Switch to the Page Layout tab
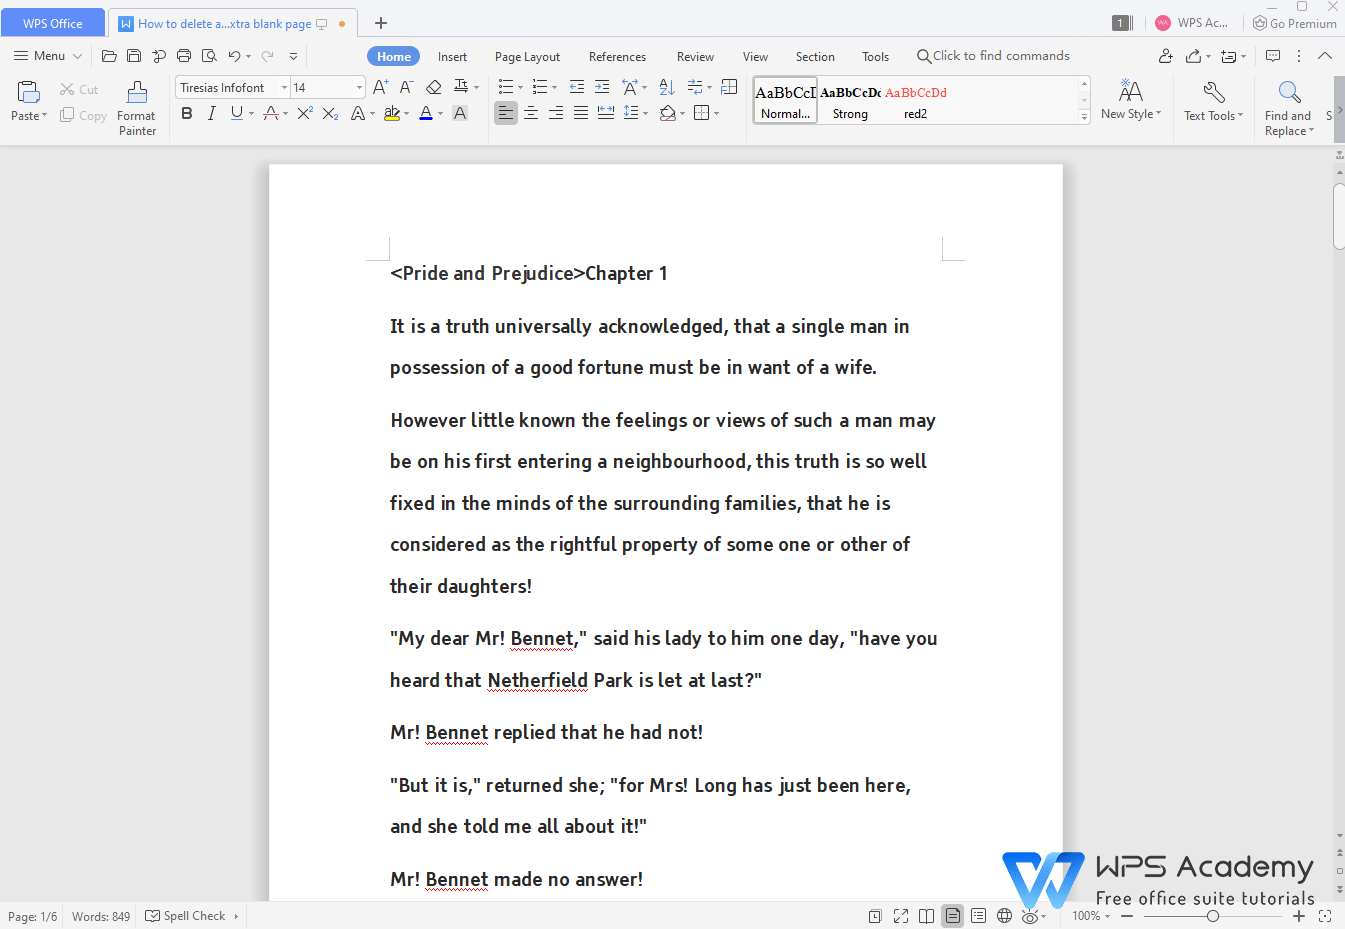The width and height of the screenshot is (1345, 929). [527, 57]
